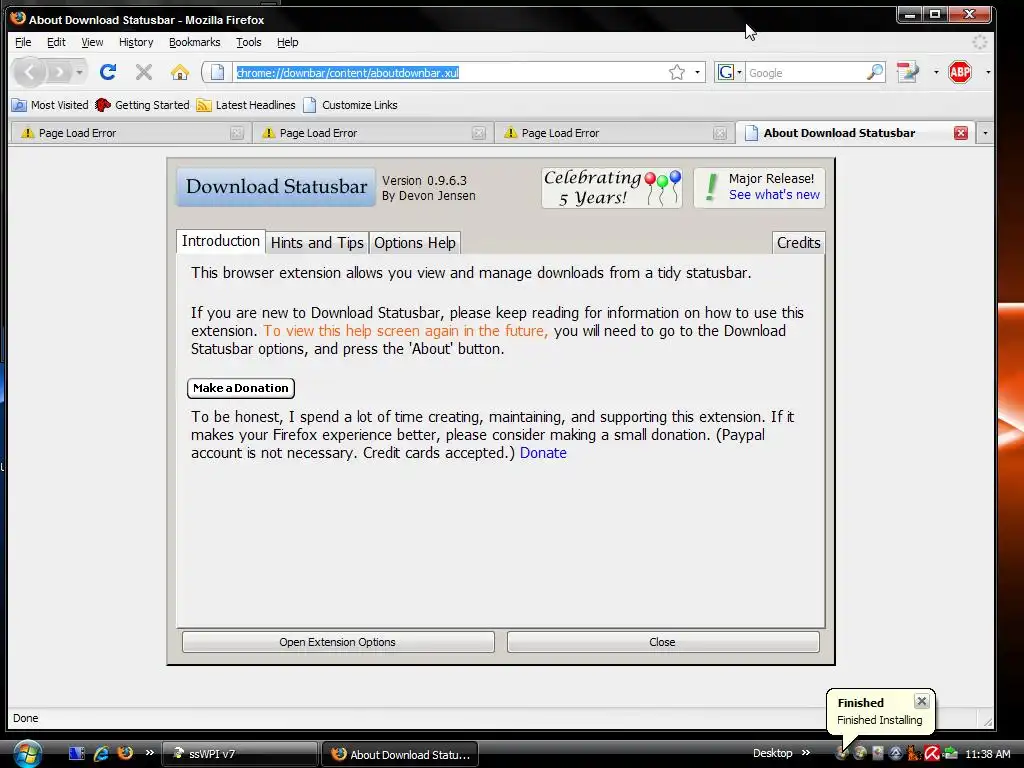
Task: Switch to the Hints and Tips tab
Action: click(x=317, y=242)
